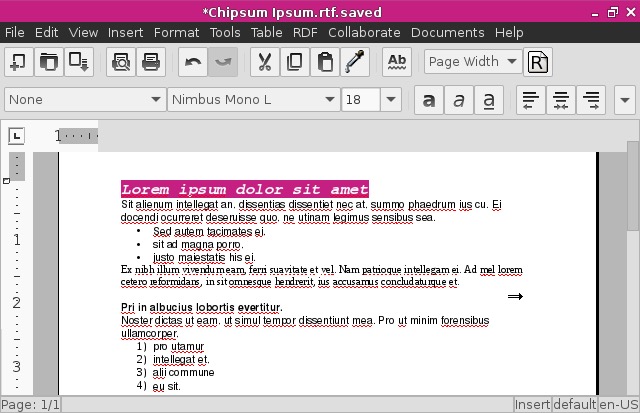Select the Format Painter tool
This screenshot has width=640, height=413.
click(x=355, y=61)
